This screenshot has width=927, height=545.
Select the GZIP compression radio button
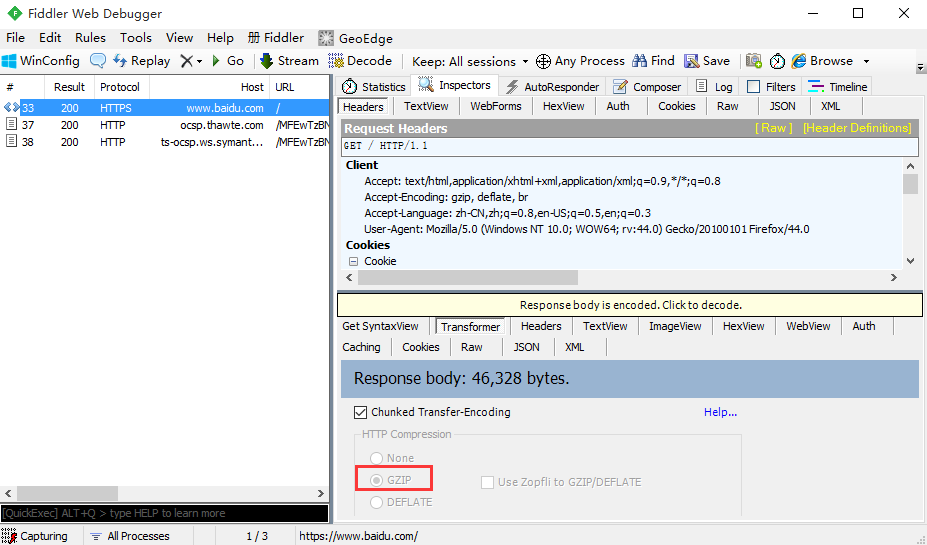coord(376,480)
